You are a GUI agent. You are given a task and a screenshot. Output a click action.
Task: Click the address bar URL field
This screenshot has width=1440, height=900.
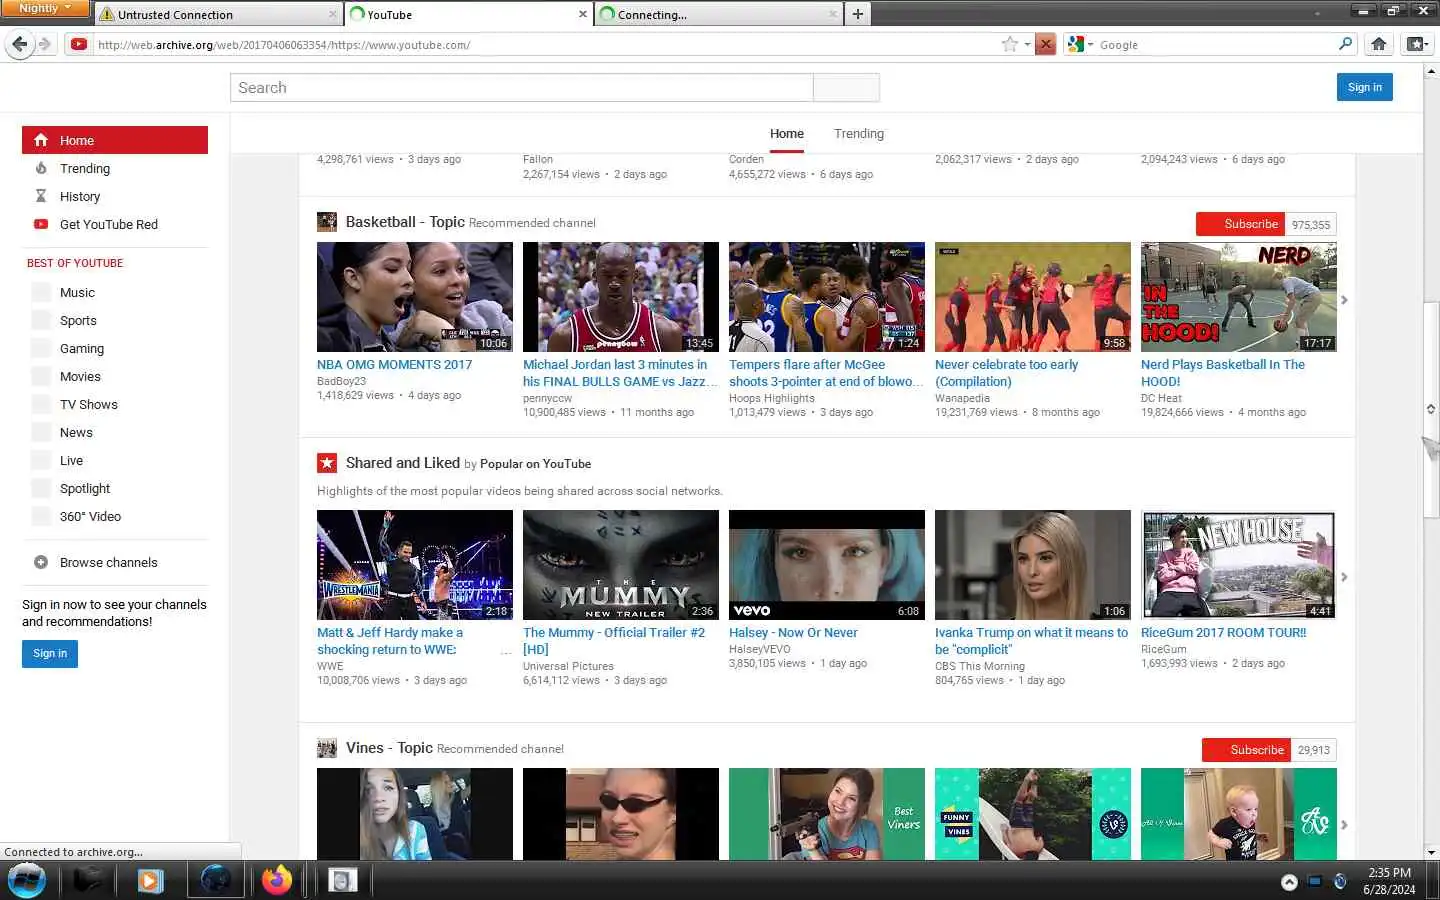545,44
